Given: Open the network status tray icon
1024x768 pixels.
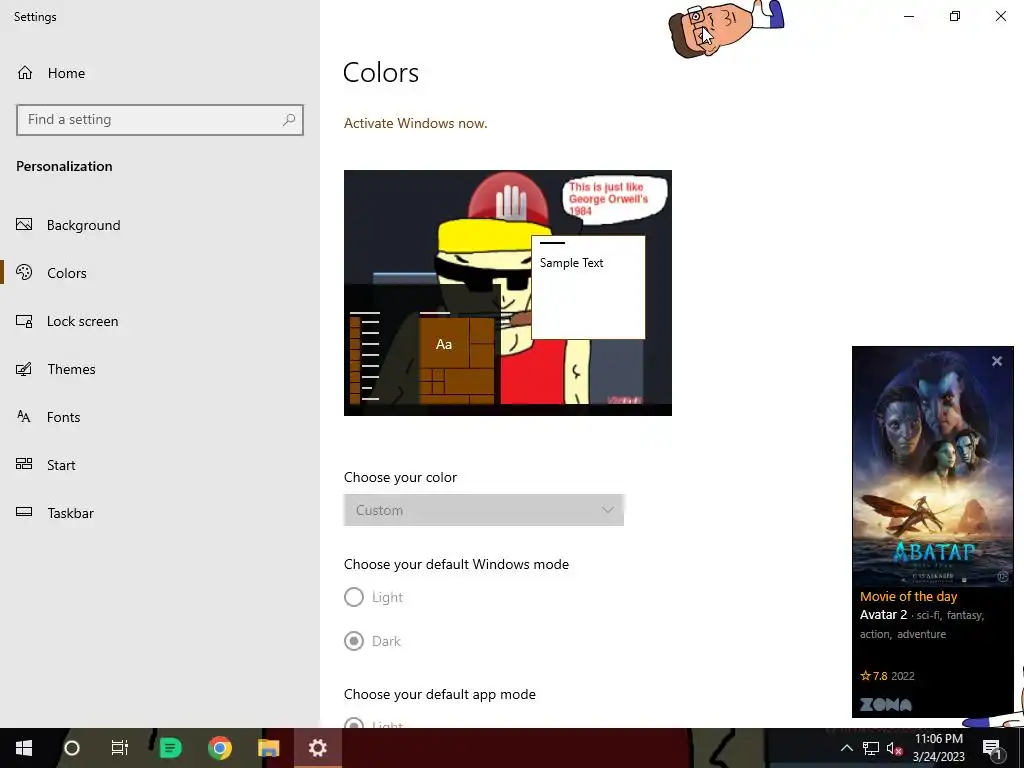Looking at the screenshot, I should (871, 748).
